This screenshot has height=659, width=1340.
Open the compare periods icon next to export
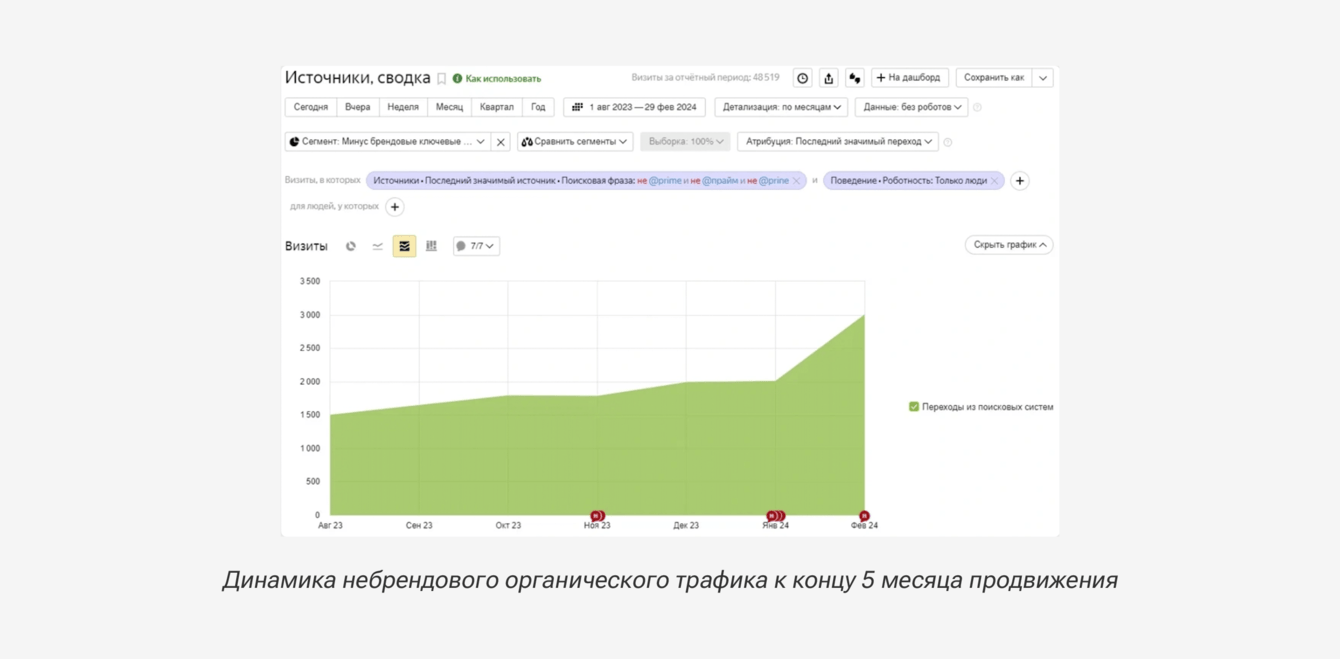854,78
